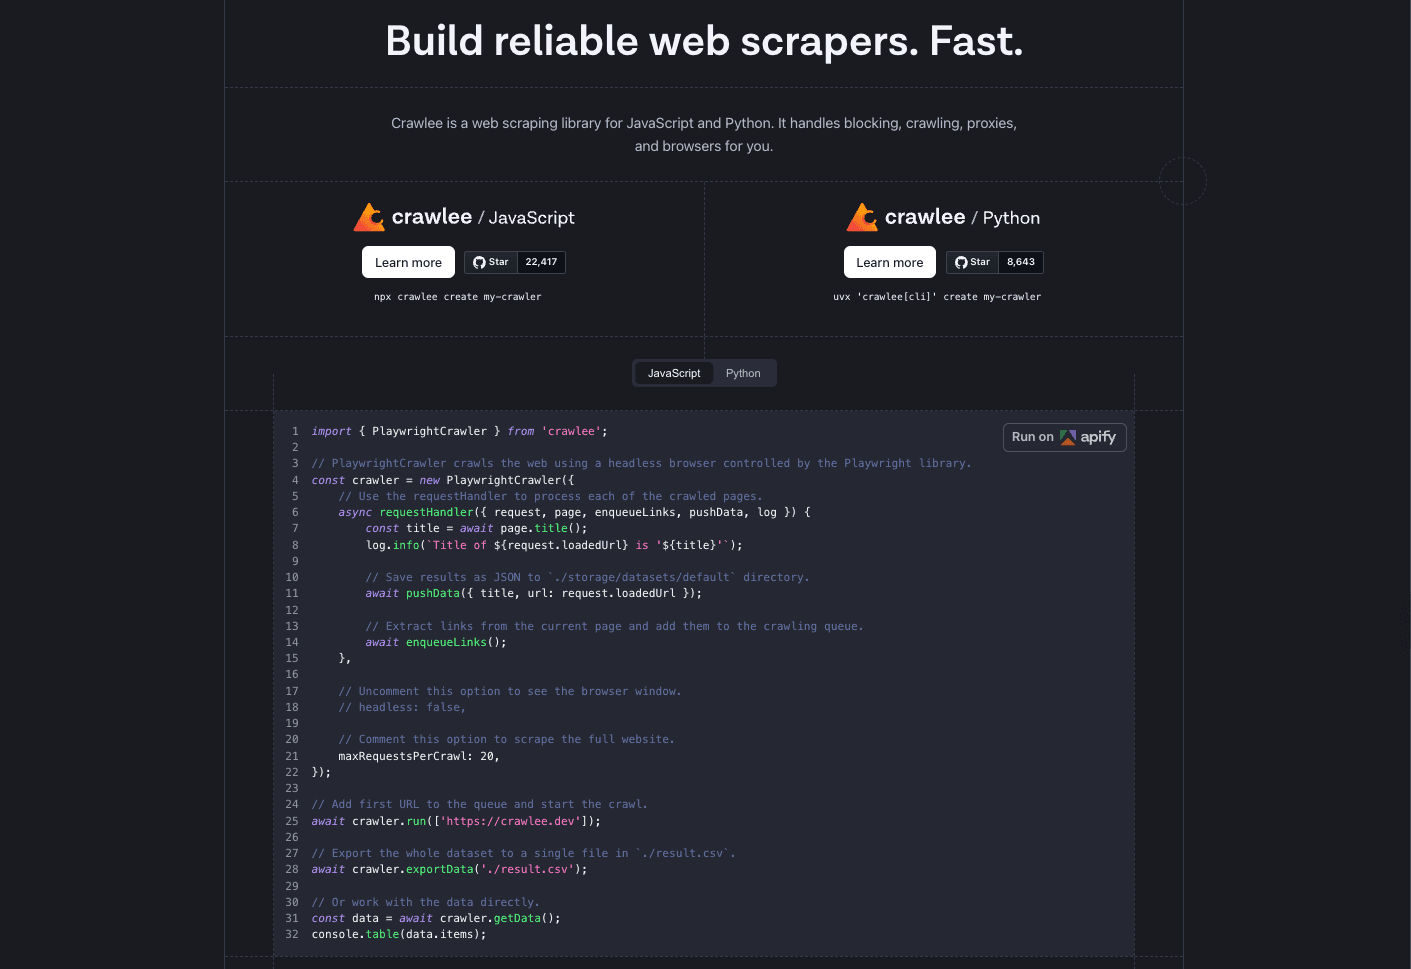
Task: Click the Crawlee JavaScript flame logo
Action: point(369,217)
